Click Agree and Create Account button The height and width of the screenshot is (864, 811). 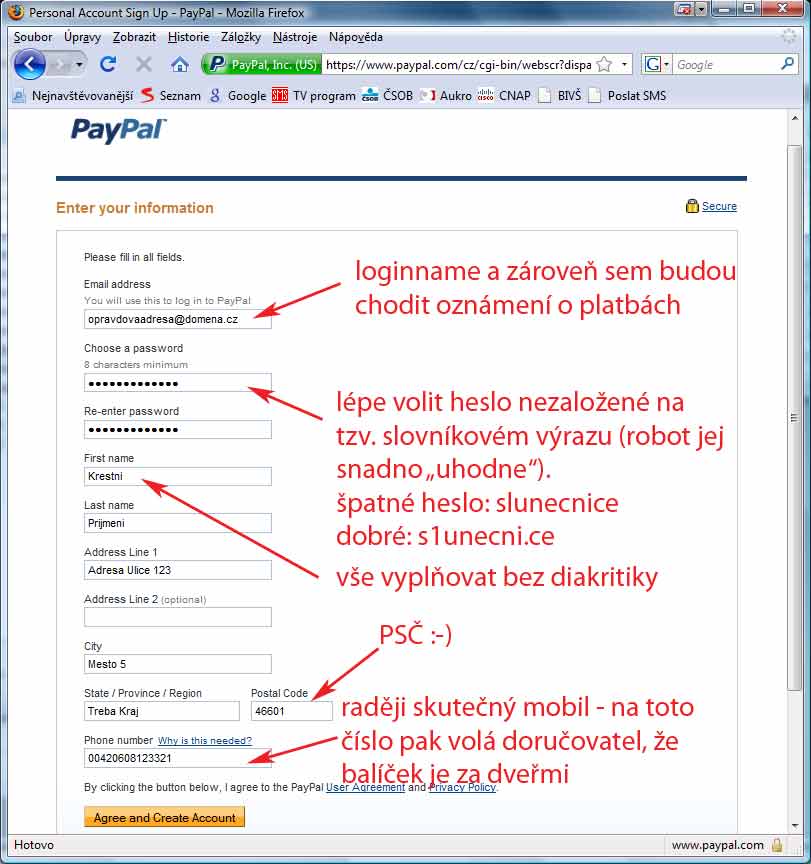point(164,818)
